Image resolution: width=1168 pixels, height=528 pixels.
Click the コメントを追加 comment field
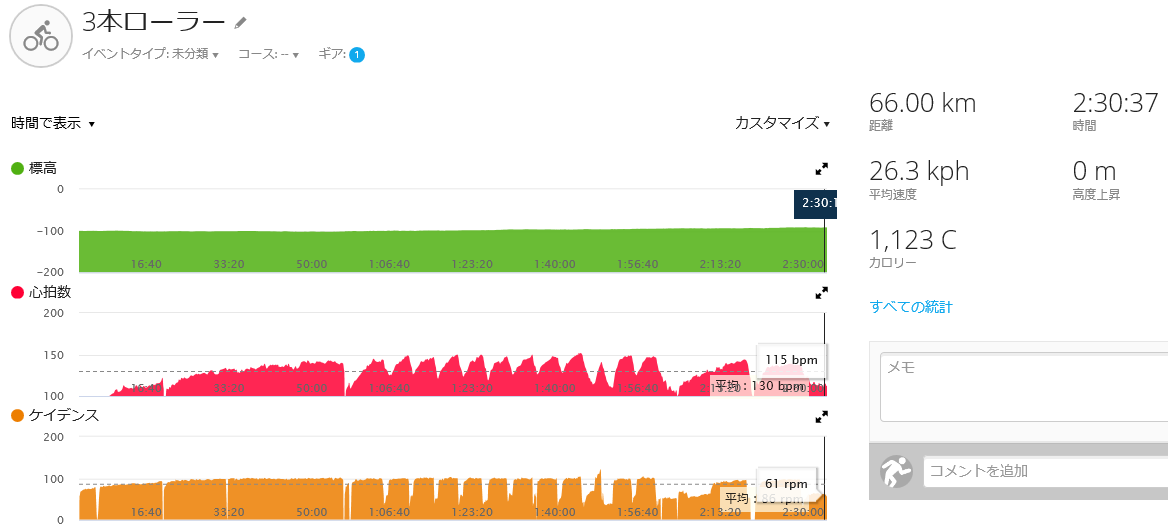click(x=1040, y=471)
